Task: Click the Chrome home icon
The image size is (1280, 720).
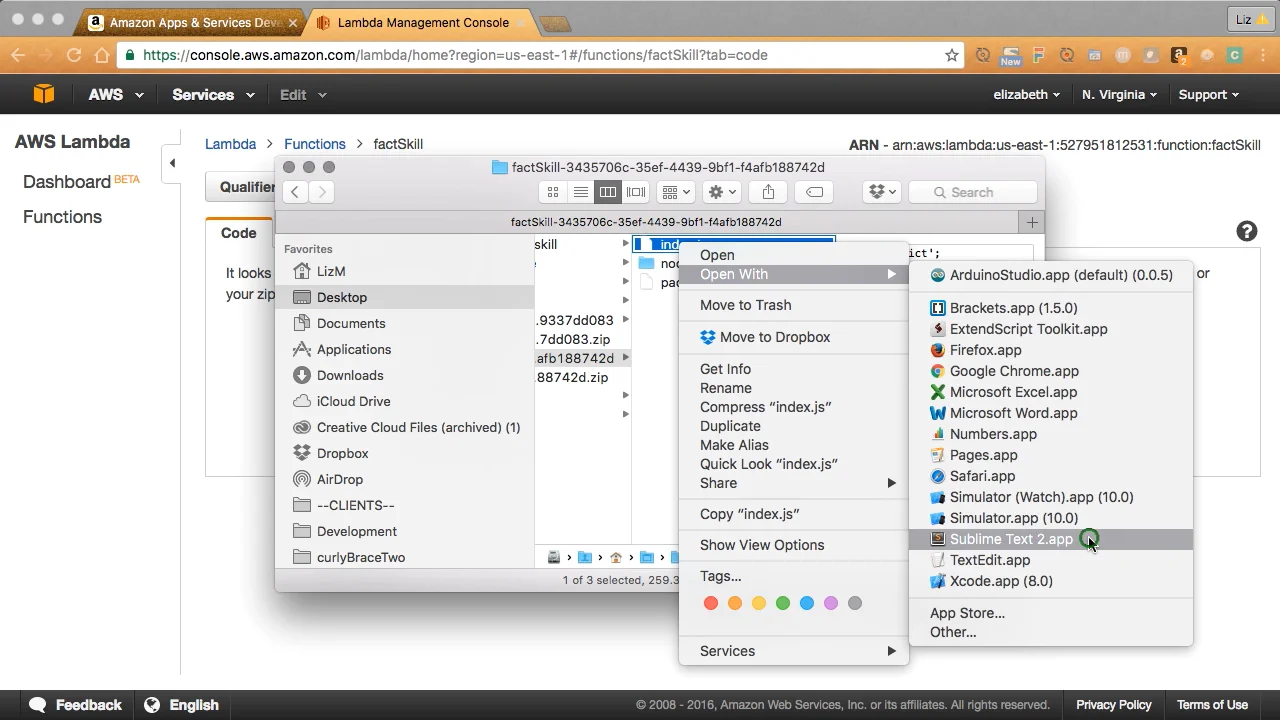Action: pos(101,55)
